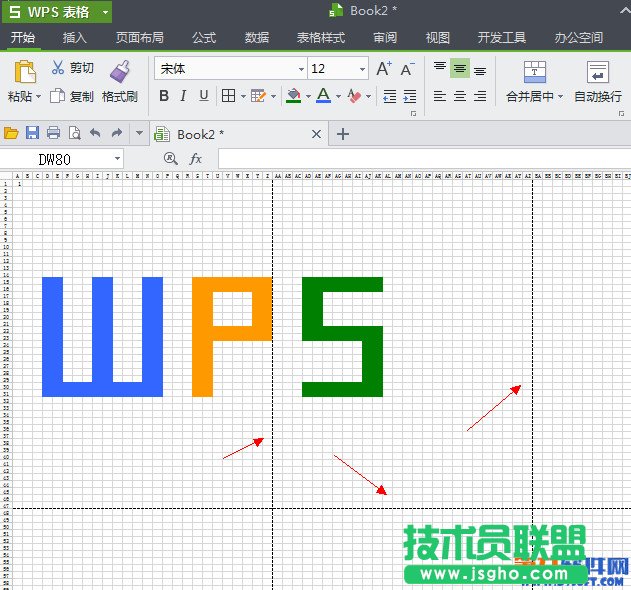Open file with folder icon
This screenshot has width=631, height=590.
pyautogui.click(x=11, y=132)
